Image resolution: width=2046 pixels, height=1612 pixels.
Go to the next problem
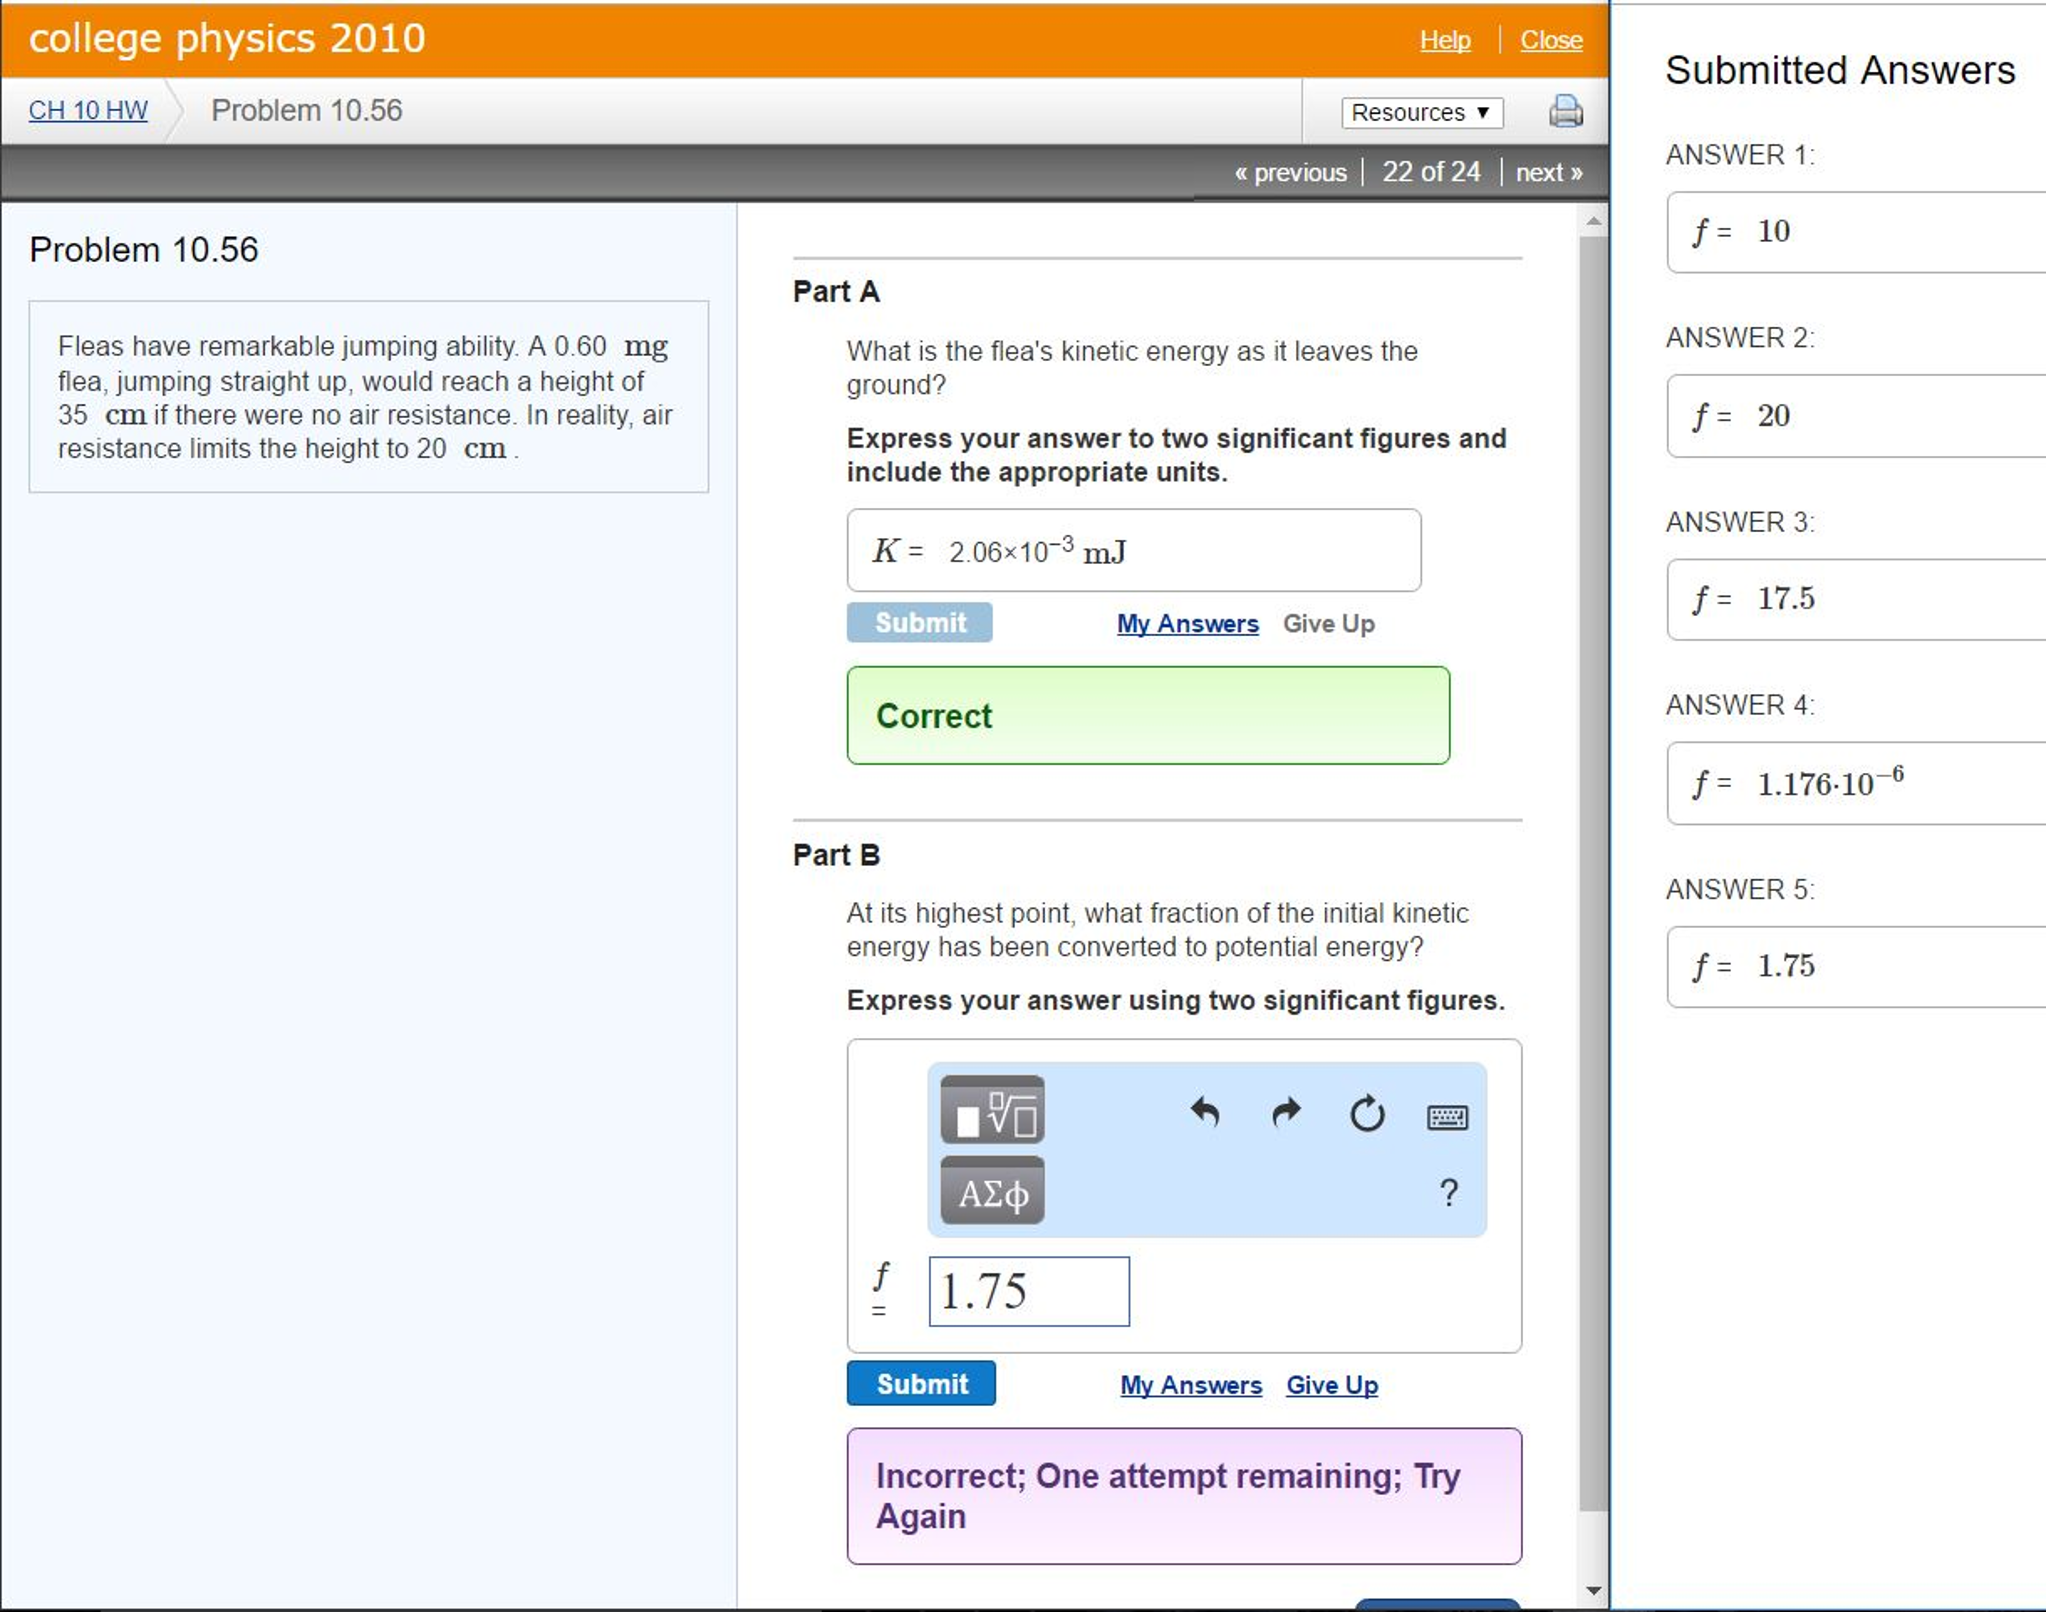tap(1548, 172)
